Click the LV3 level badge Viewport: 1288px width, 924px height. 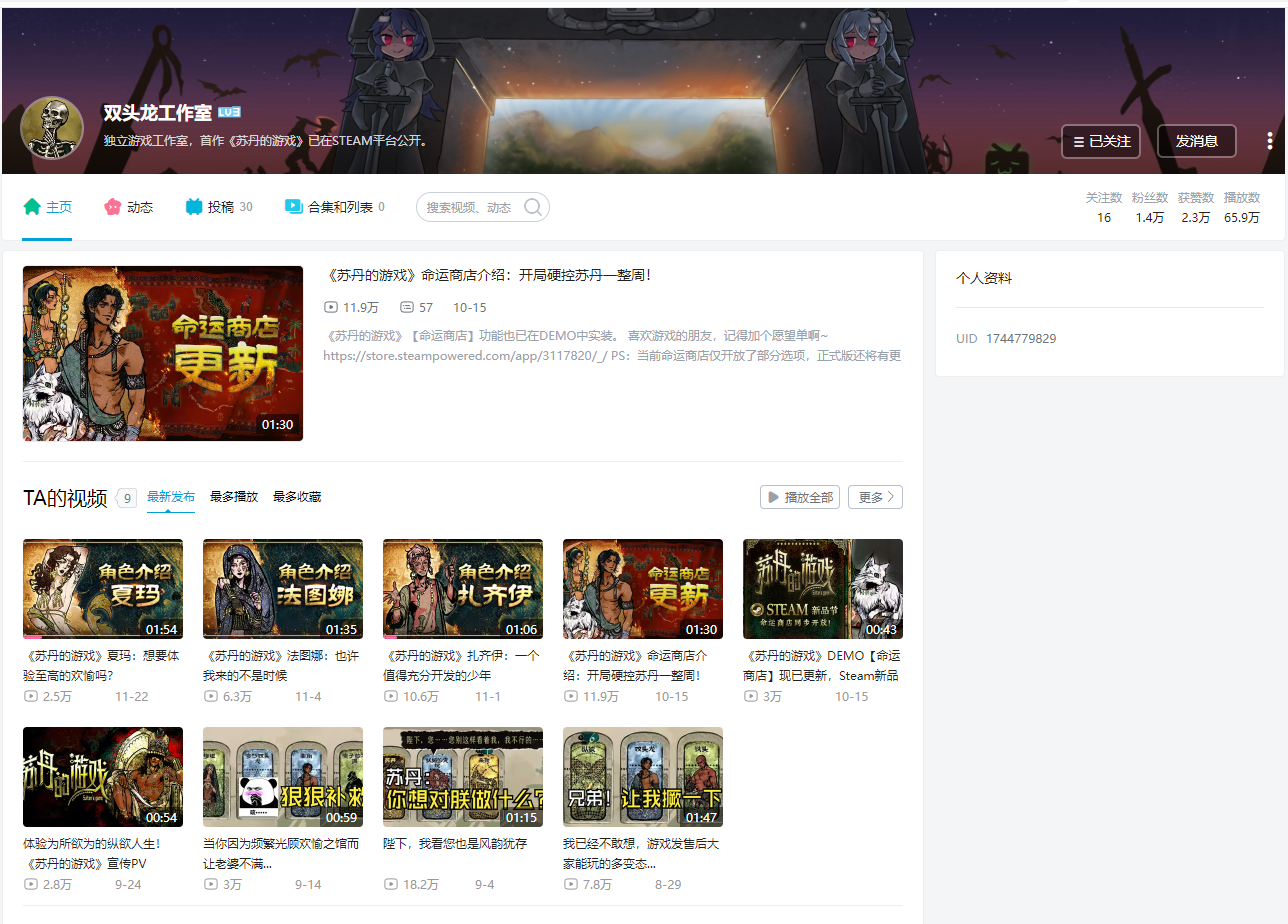pyautogui.click(x=229, y=113)
